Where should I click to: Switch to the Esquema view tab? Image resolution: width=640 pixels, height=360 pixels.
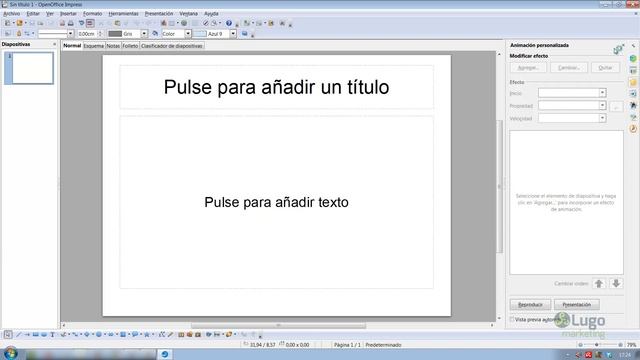pyautogui.click(x=93, y=46)
